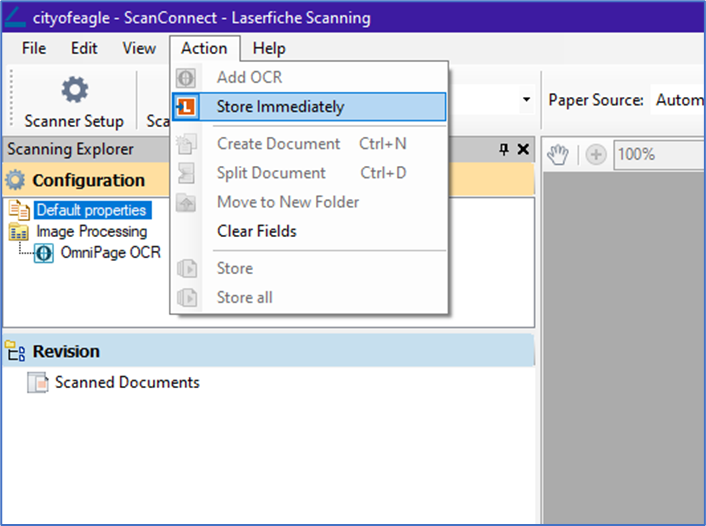Select Default properties tree item
This screenshot has height=526, width=706.
[x=92, y=210]
